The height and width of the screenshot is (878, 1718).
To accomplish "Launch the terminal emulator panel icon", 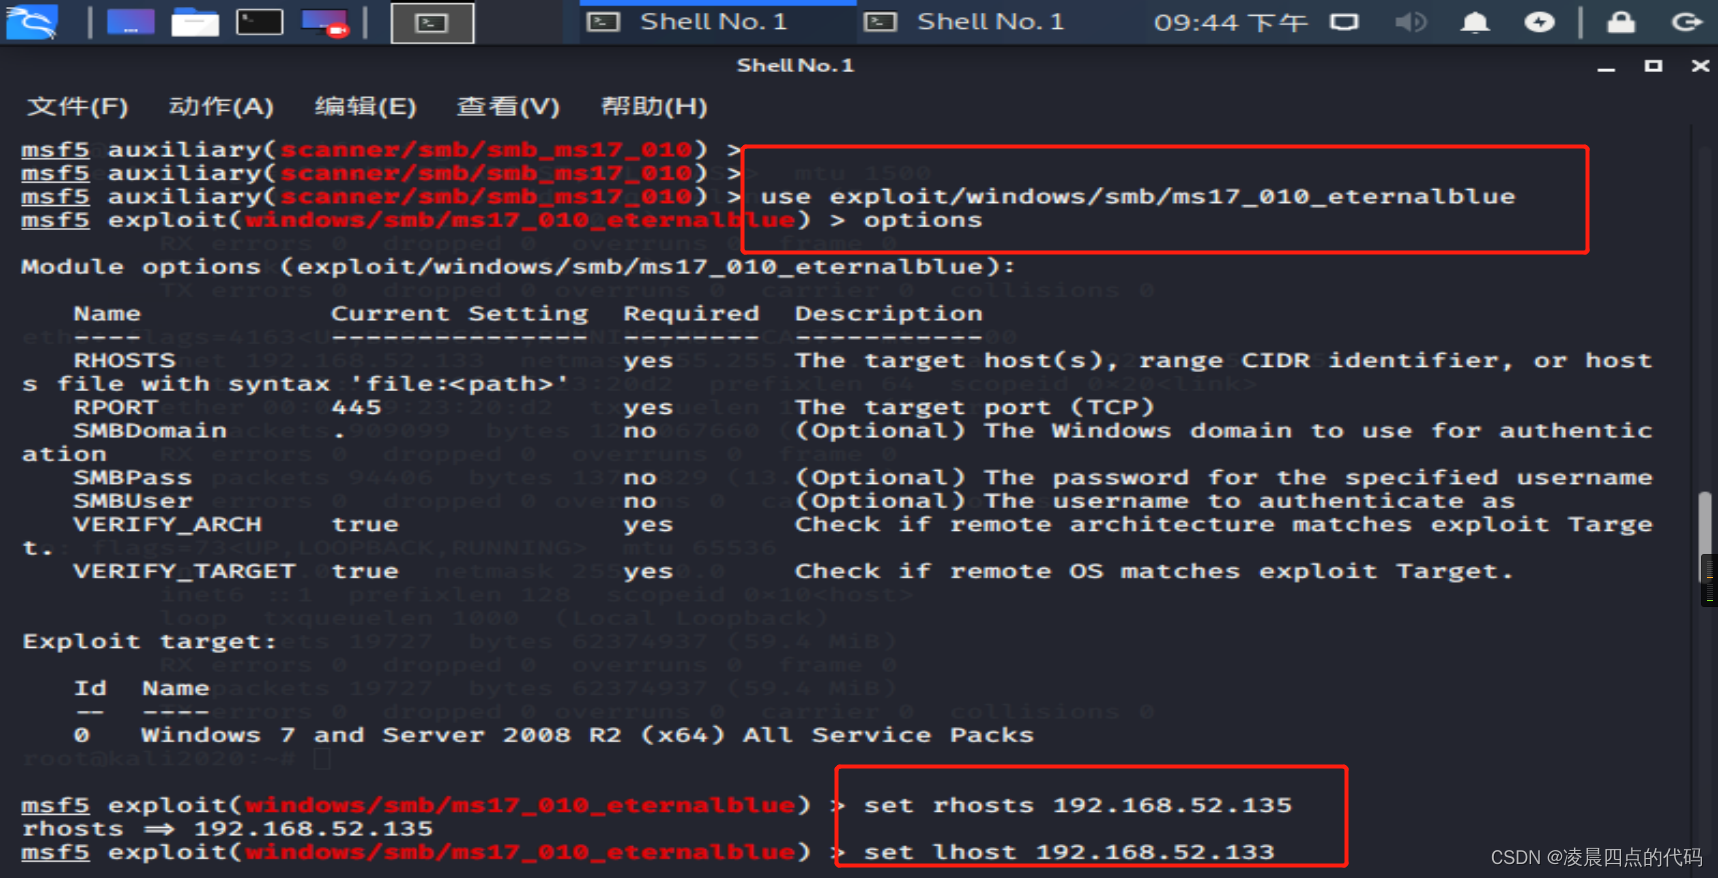I will [259, 22].
